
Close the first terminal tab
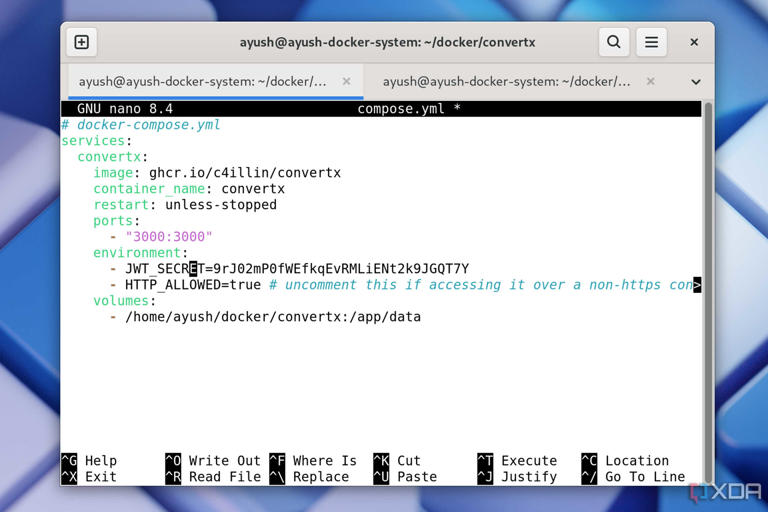(x=346, y=81)
